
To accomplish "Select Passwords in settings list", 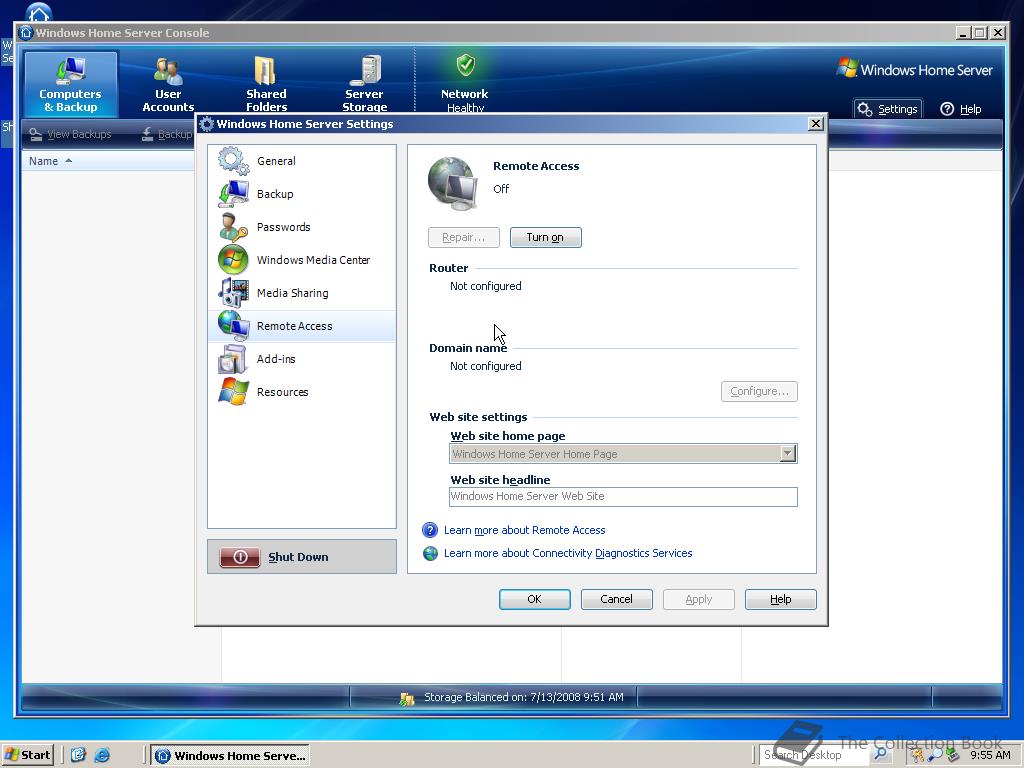I will 302,227.
